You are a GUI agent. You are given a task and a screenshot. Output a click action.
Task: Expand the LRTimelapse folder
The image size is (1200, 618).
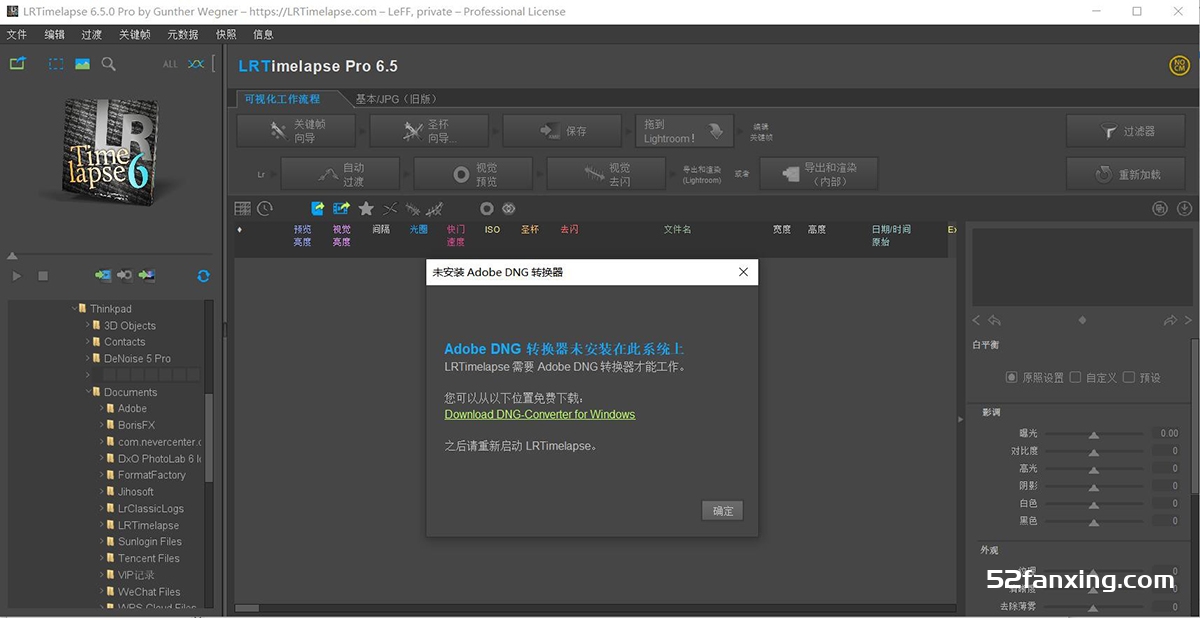(102, 525)
